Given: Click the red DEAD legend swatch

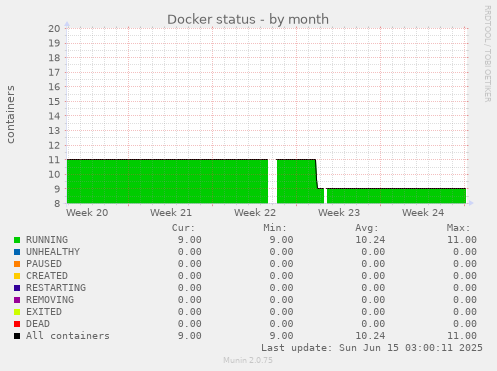Looking at the screenshot, I should click(x=17, y=324).
